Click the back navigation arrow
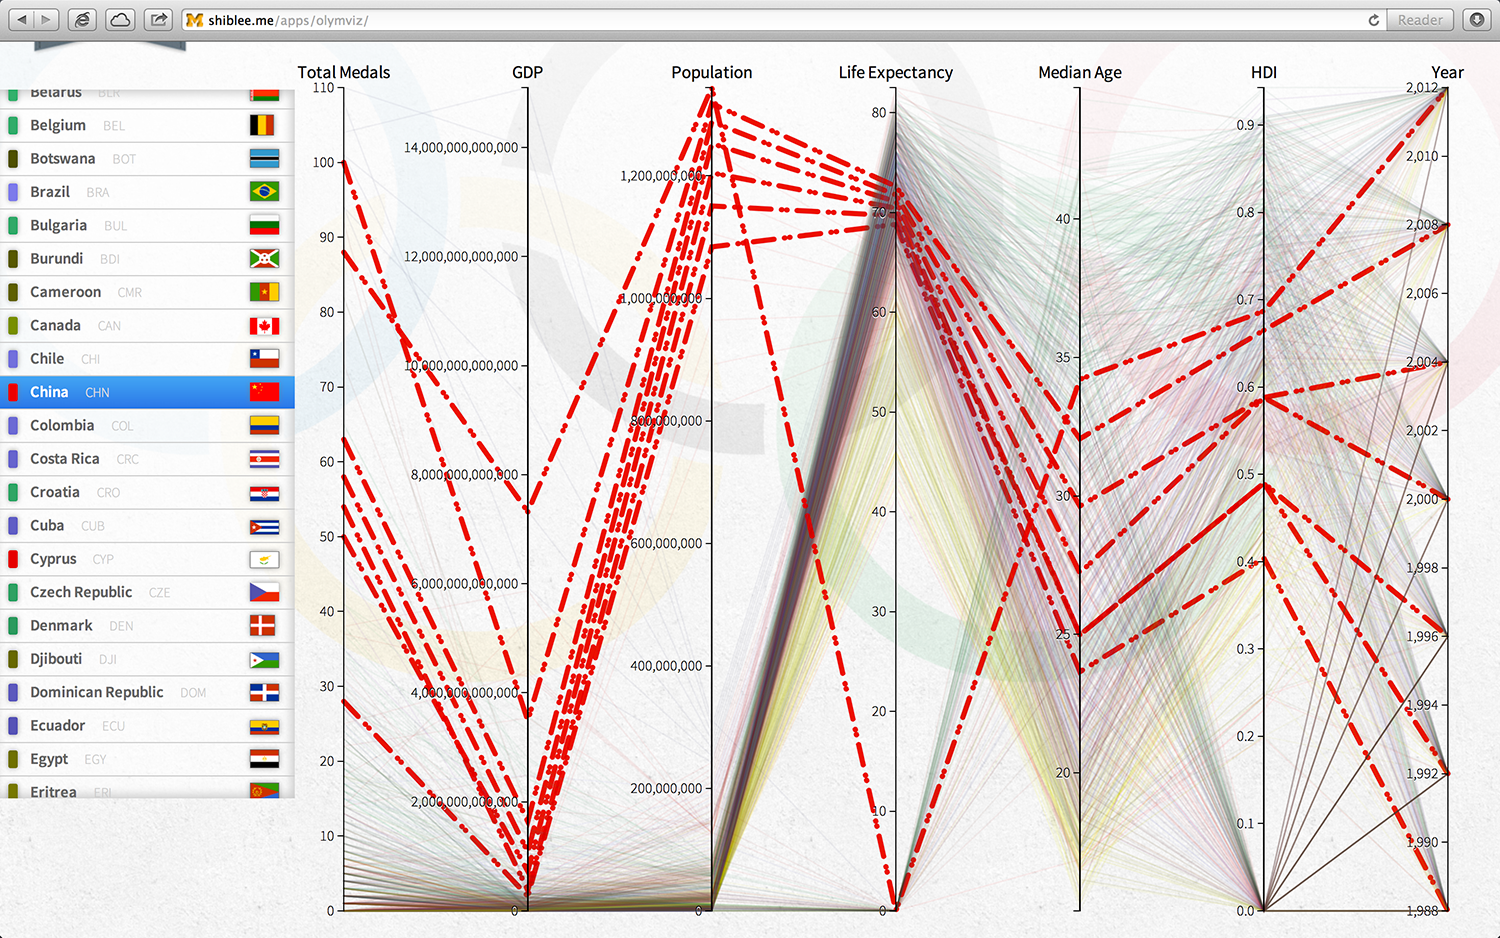The width and height of the screenshot is (1500, 938). (x=22, y=19)
